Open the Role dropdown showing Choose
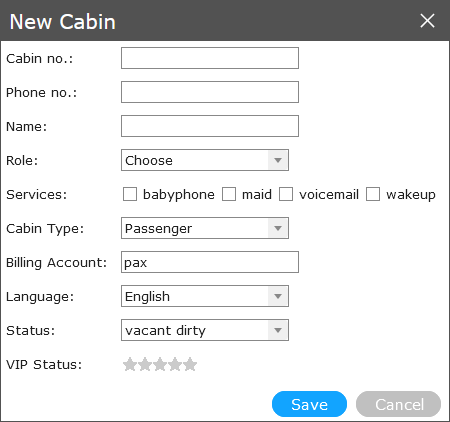450x422 pixels. 205,160
